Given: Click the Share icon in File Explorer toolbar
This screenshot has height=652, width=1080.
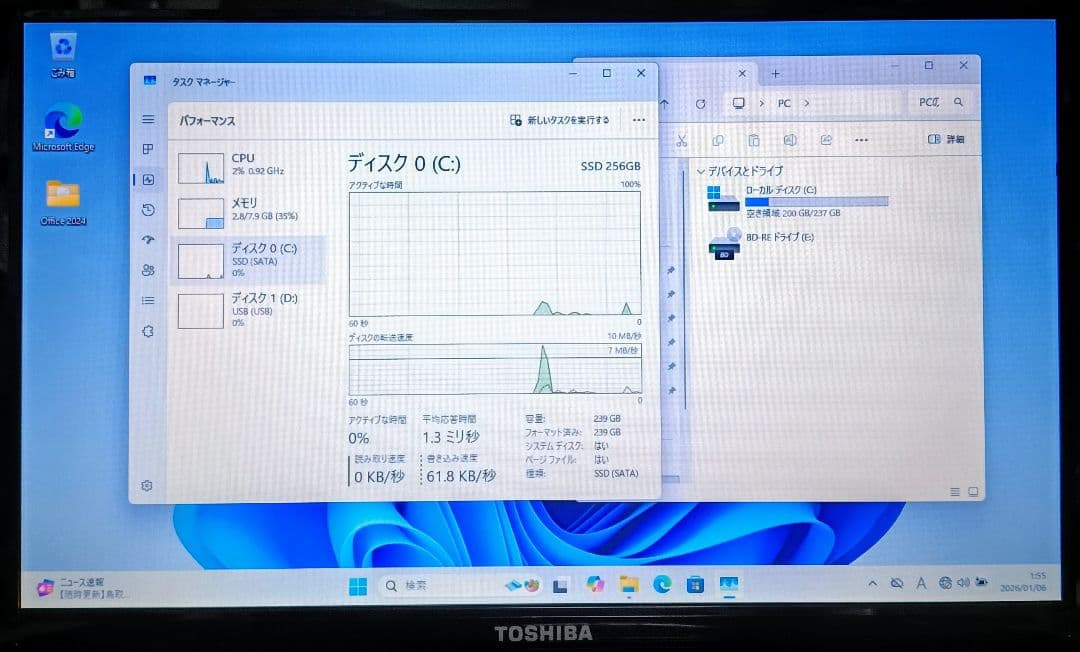Looking at the screenshot, I should point(827,140).
